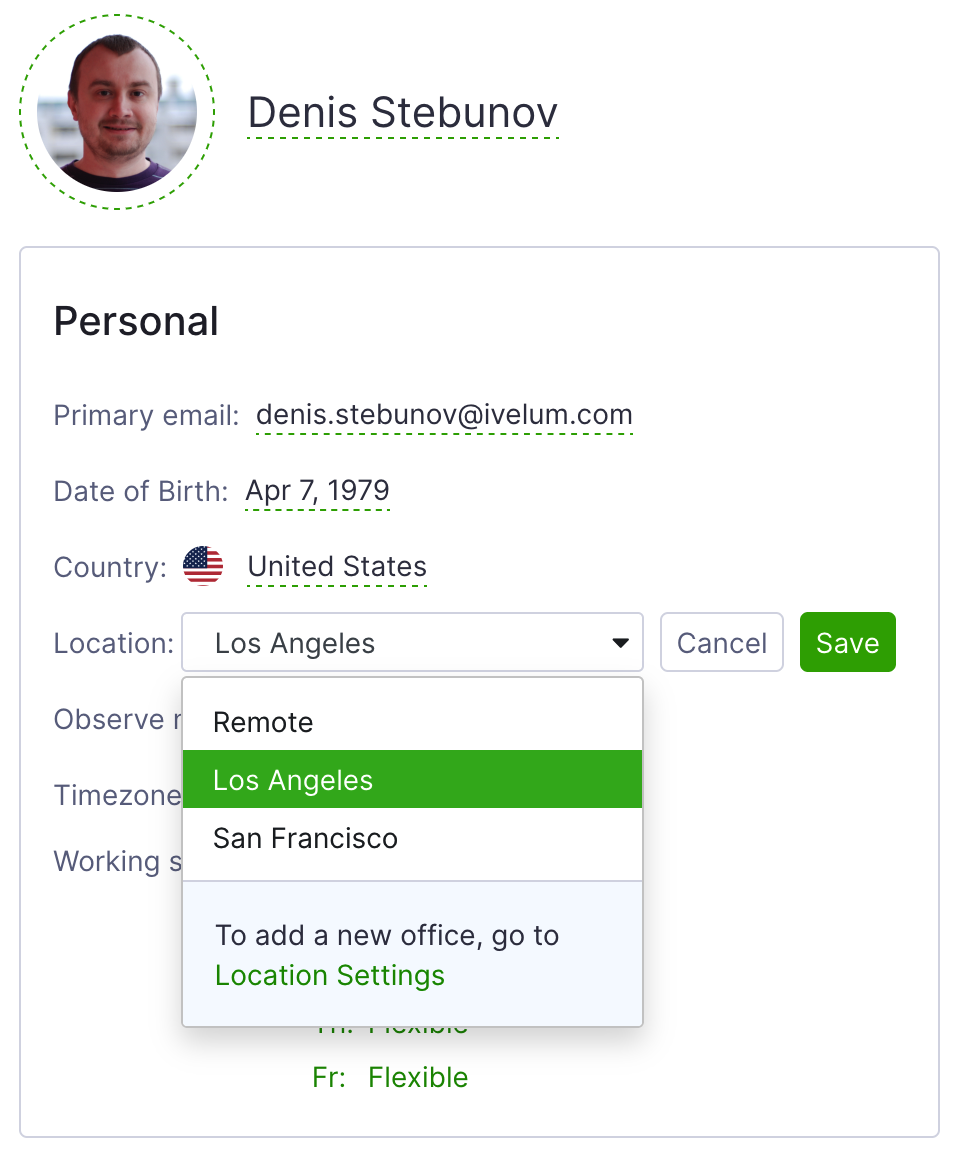Click the Location field label
The width and height of the screenshot is (971, 1165).
(x=114, y=643)
